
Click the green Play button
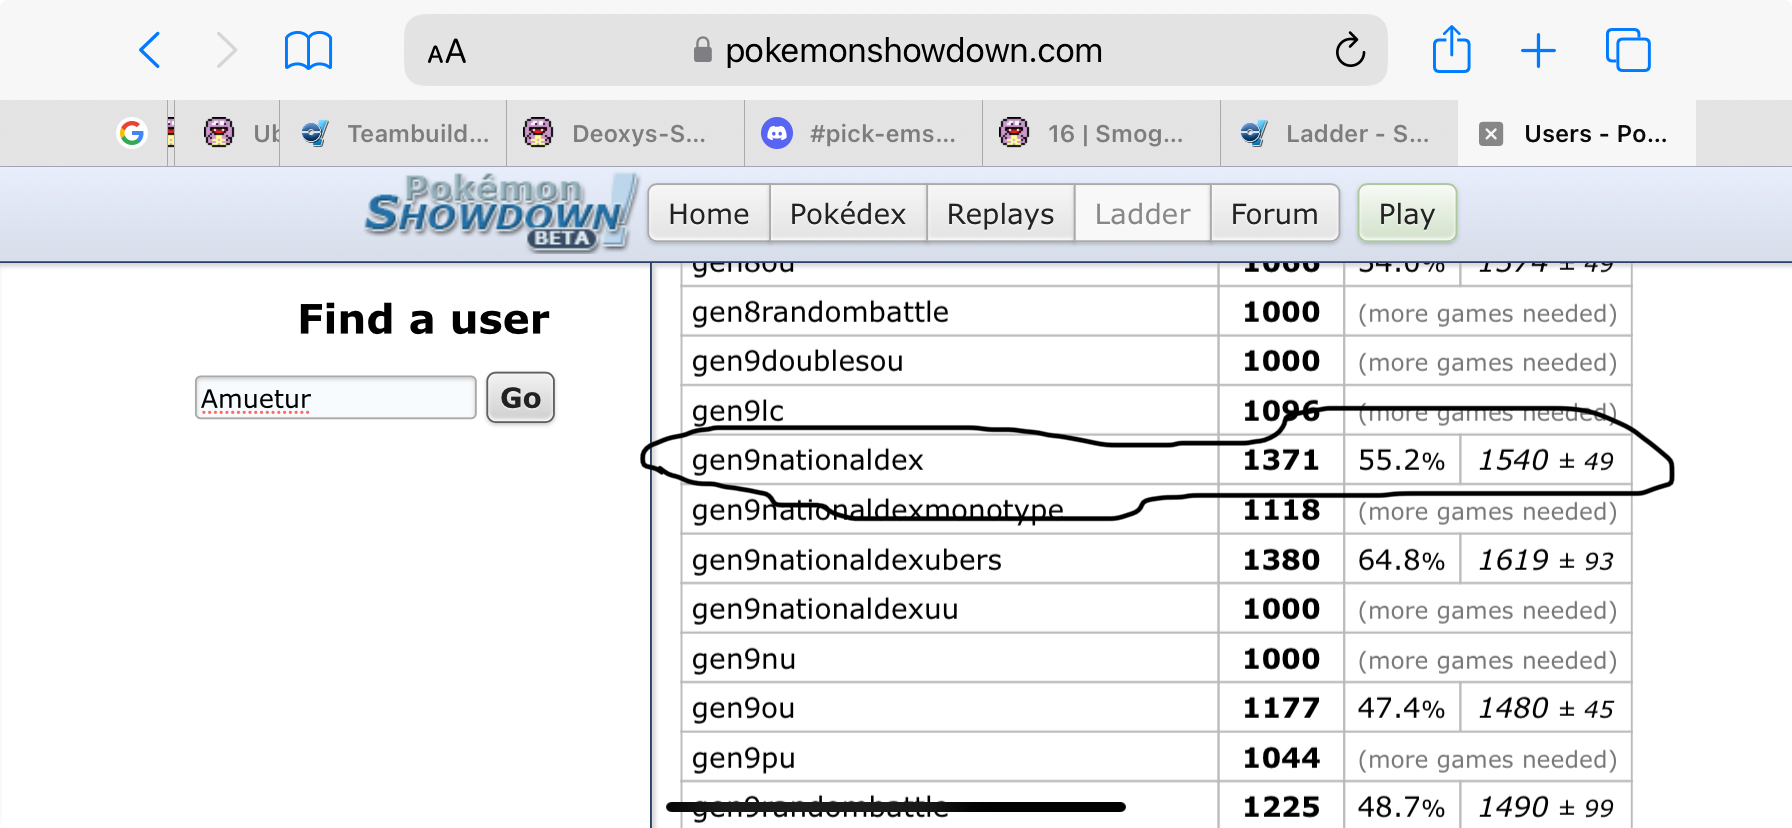coord(1407,213)
